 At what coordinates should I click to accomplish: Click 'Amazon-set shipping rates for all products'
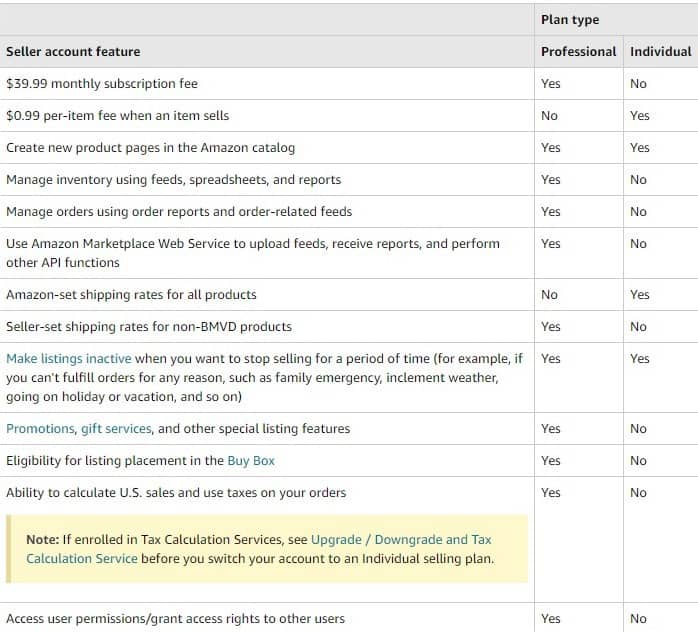pos(131,295)
